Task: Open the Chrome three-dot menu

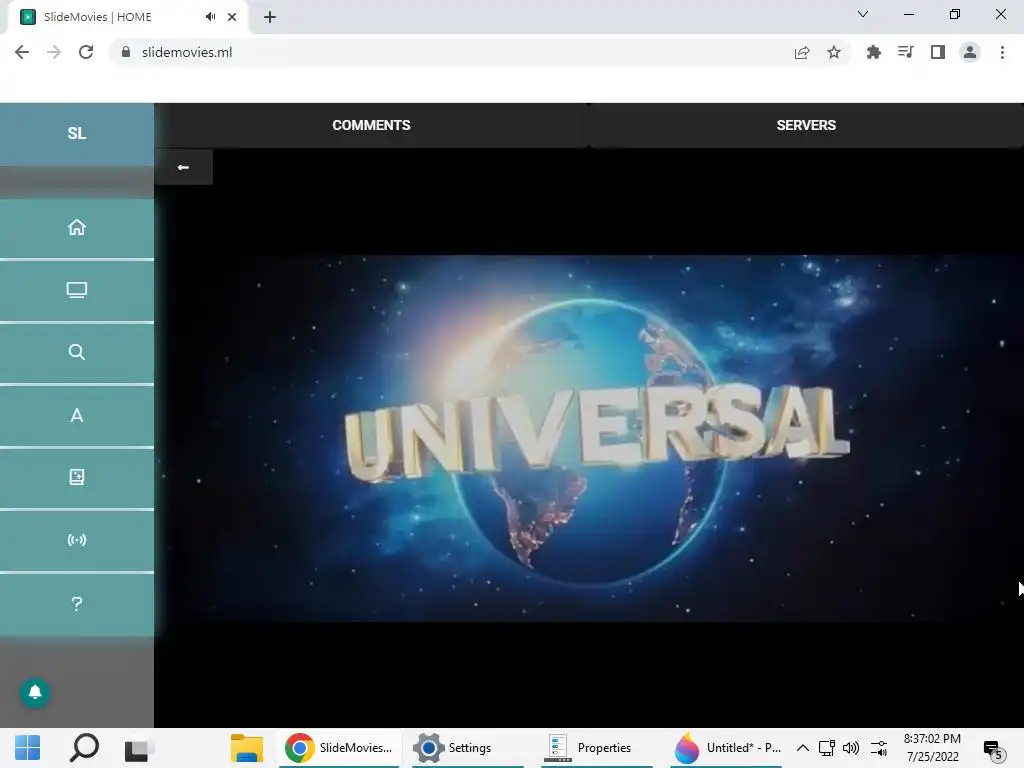Action: click(x=1002, y=52)
